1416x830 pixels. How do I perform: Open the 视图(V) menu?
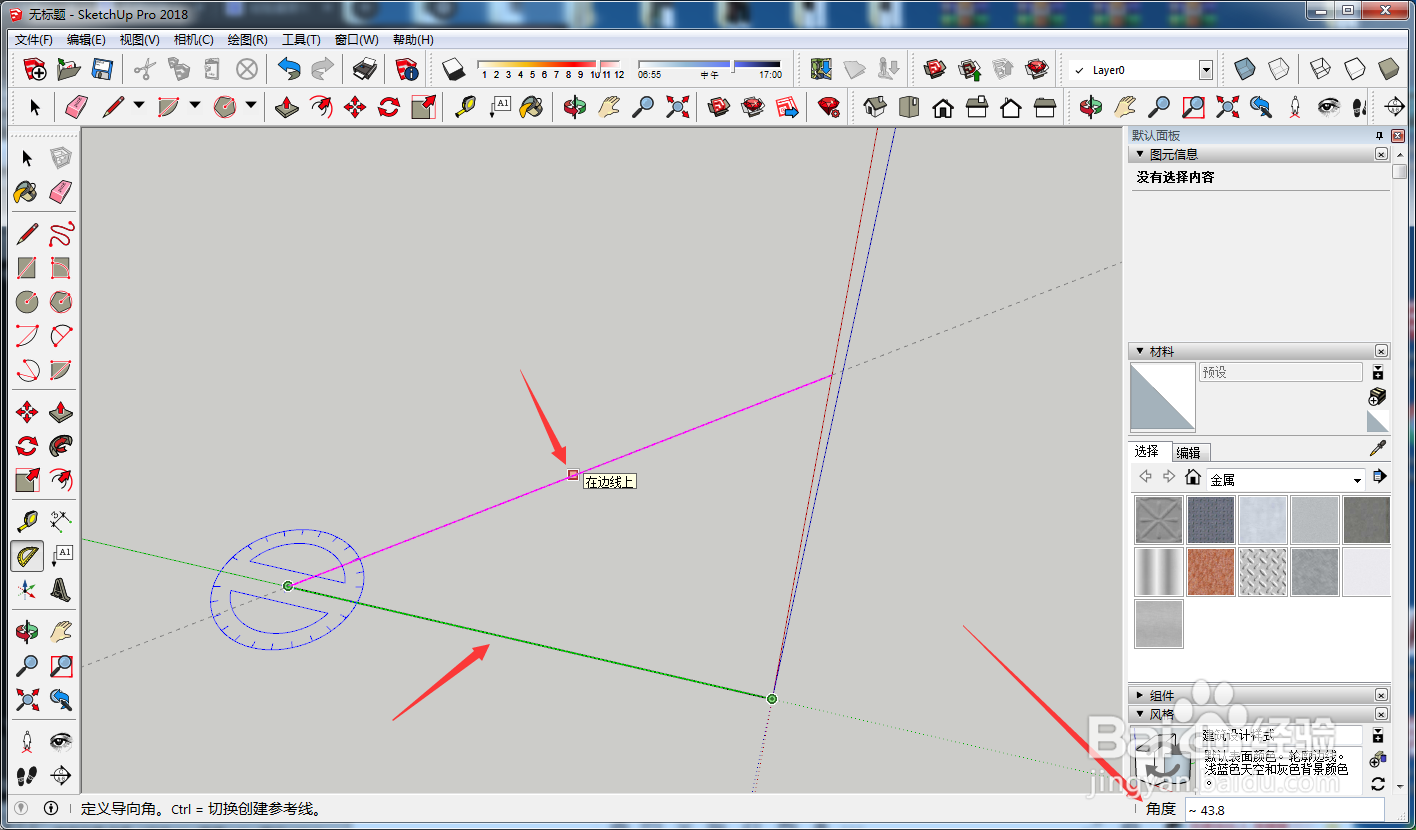point(139,39)
